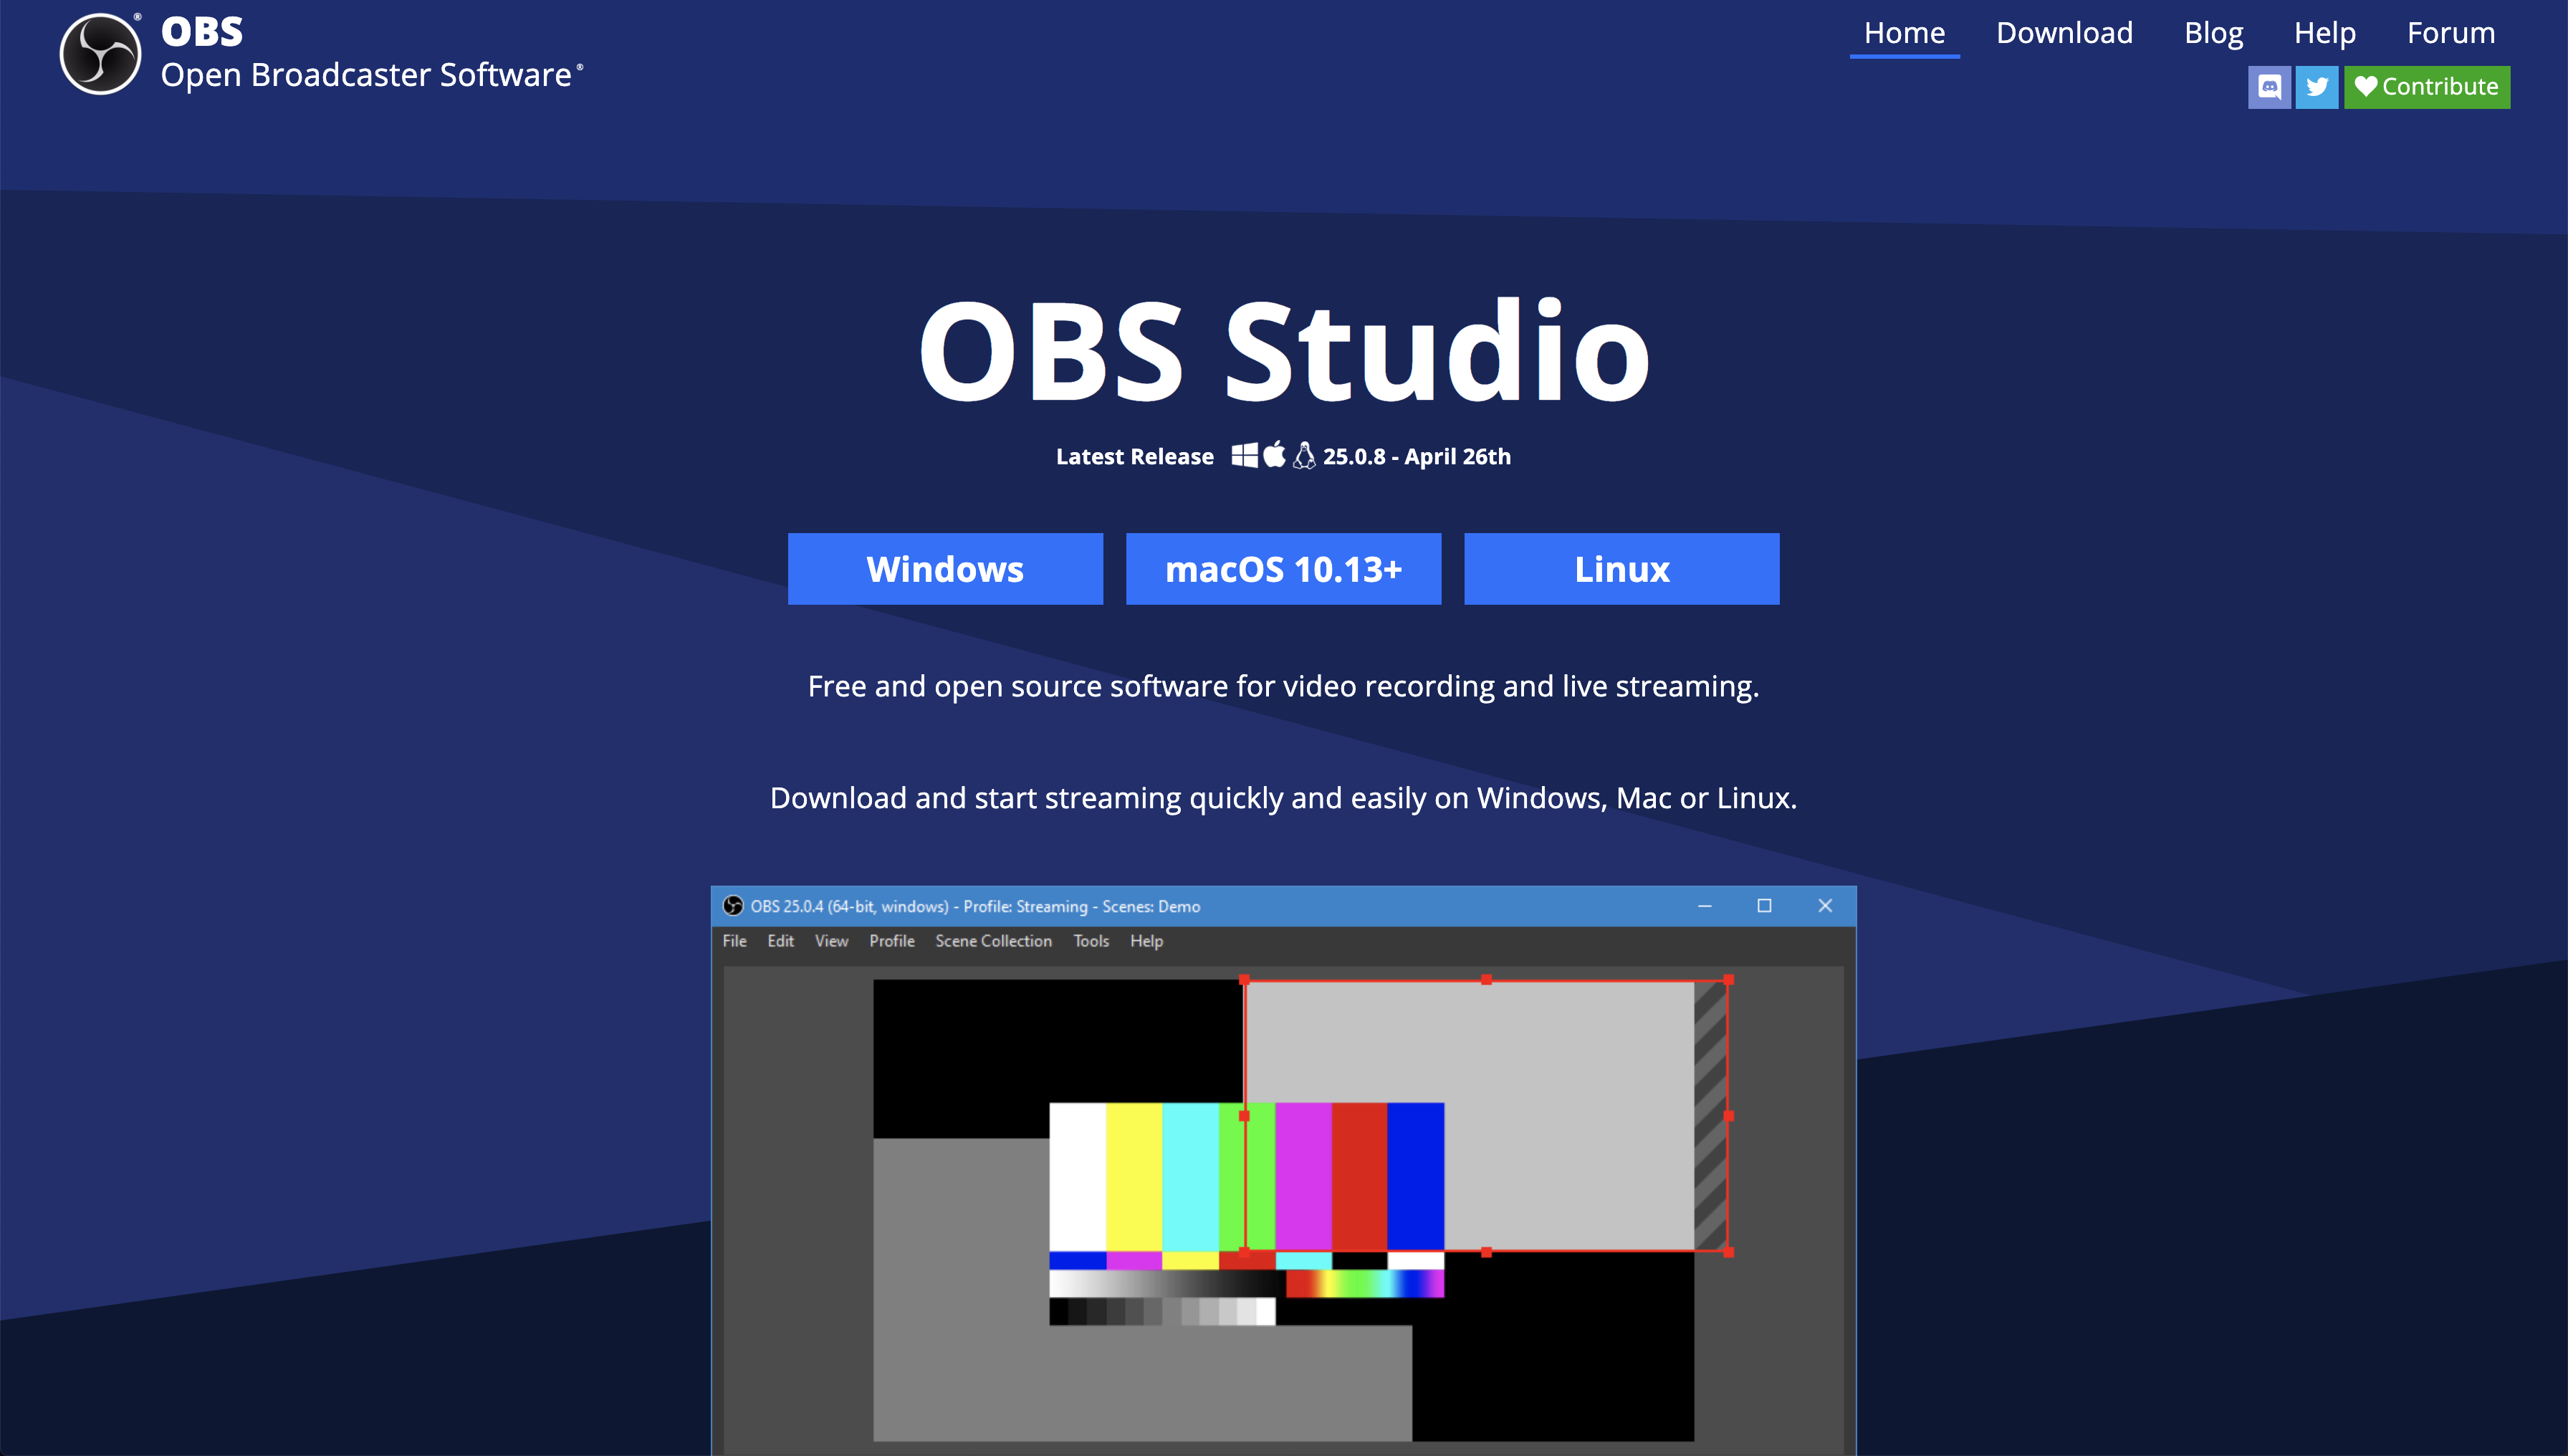Open the Discord icon near the top-right
2568x1456 pixels.
pyautogui.click(x=2269, y=87)
